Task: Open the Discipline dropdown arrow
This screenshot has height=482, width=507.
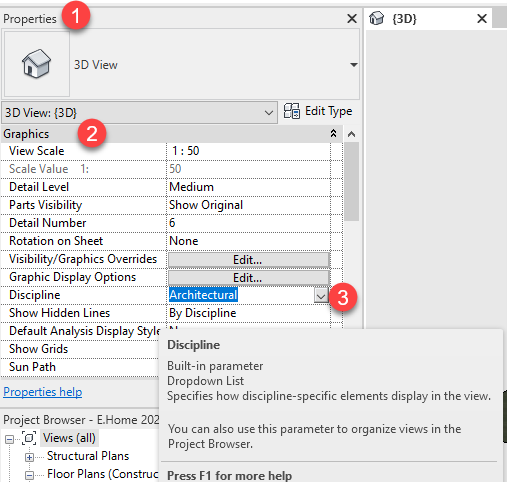Action: pyautogui.click(x=321, y=296)
